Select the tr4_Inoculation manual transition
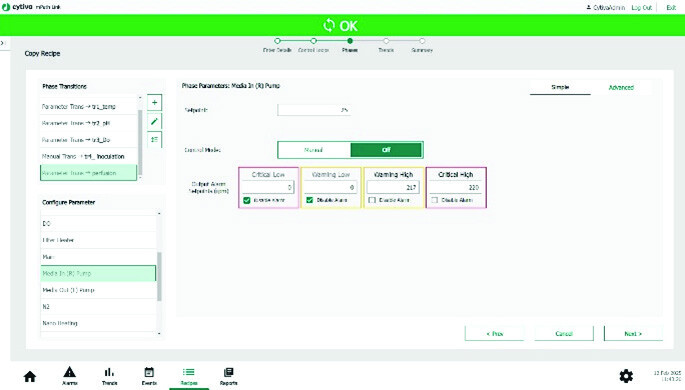 coord(89,156)
